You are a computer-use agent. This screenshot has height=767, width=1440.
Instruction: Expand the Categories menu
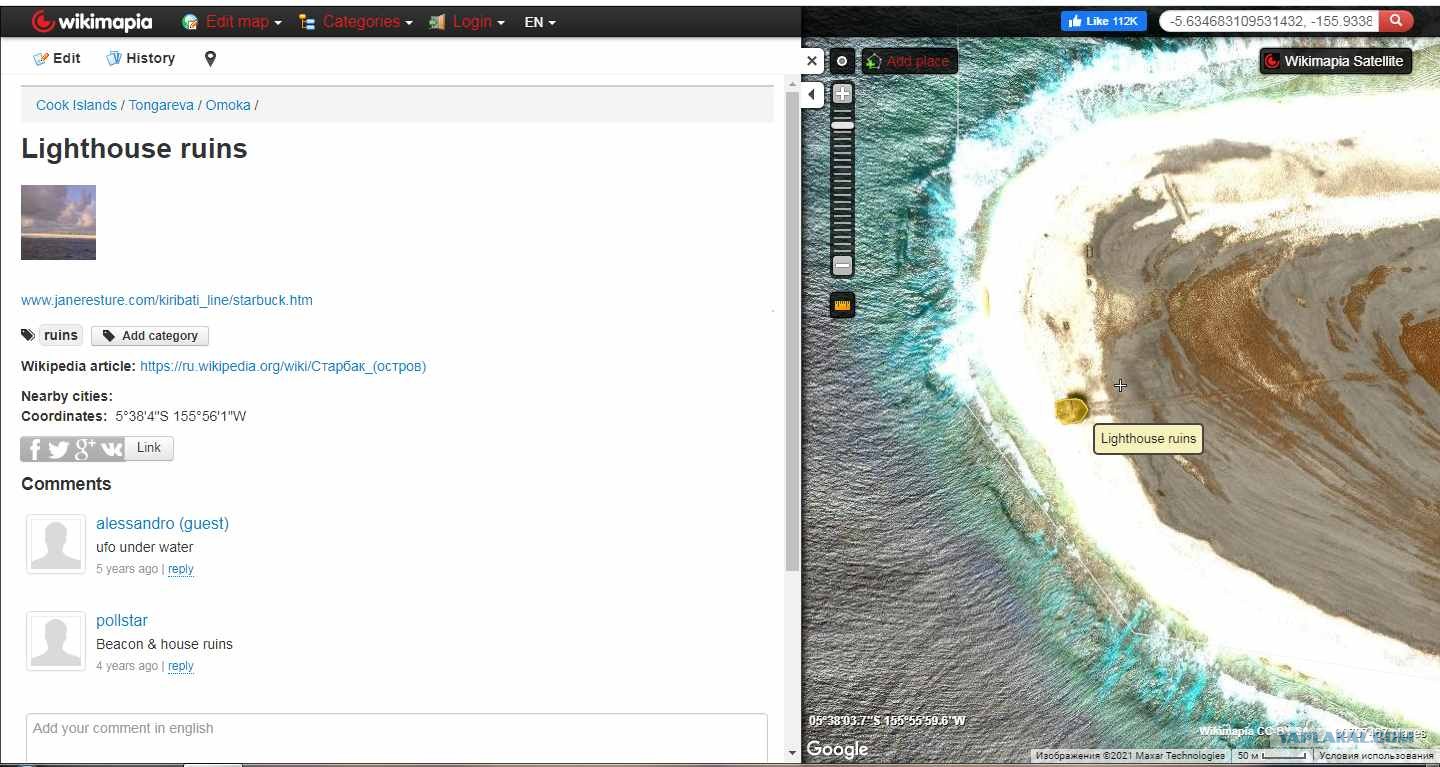point(355,21)
